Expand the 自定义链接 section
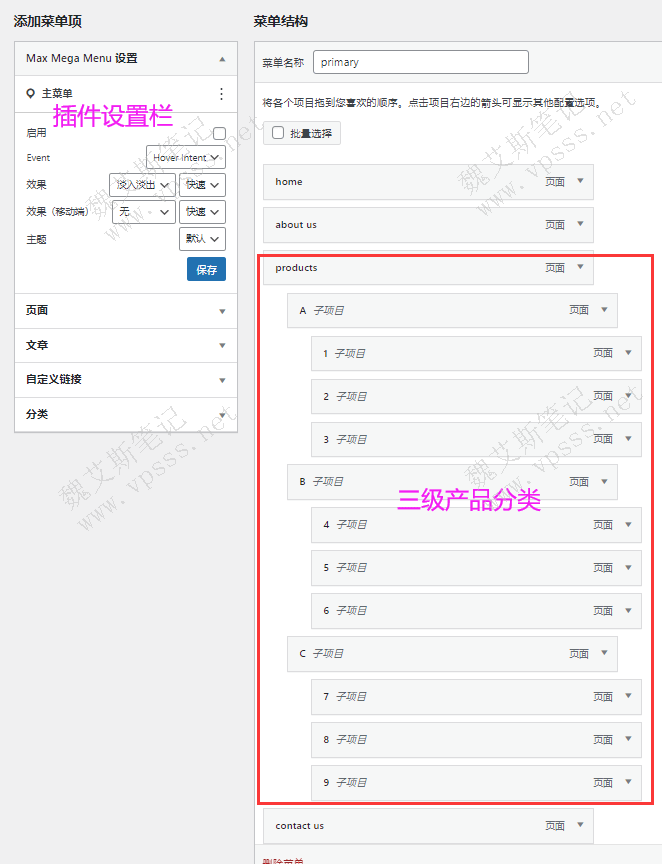This screenshot has width=662, height=864. (x=222, y=380)
